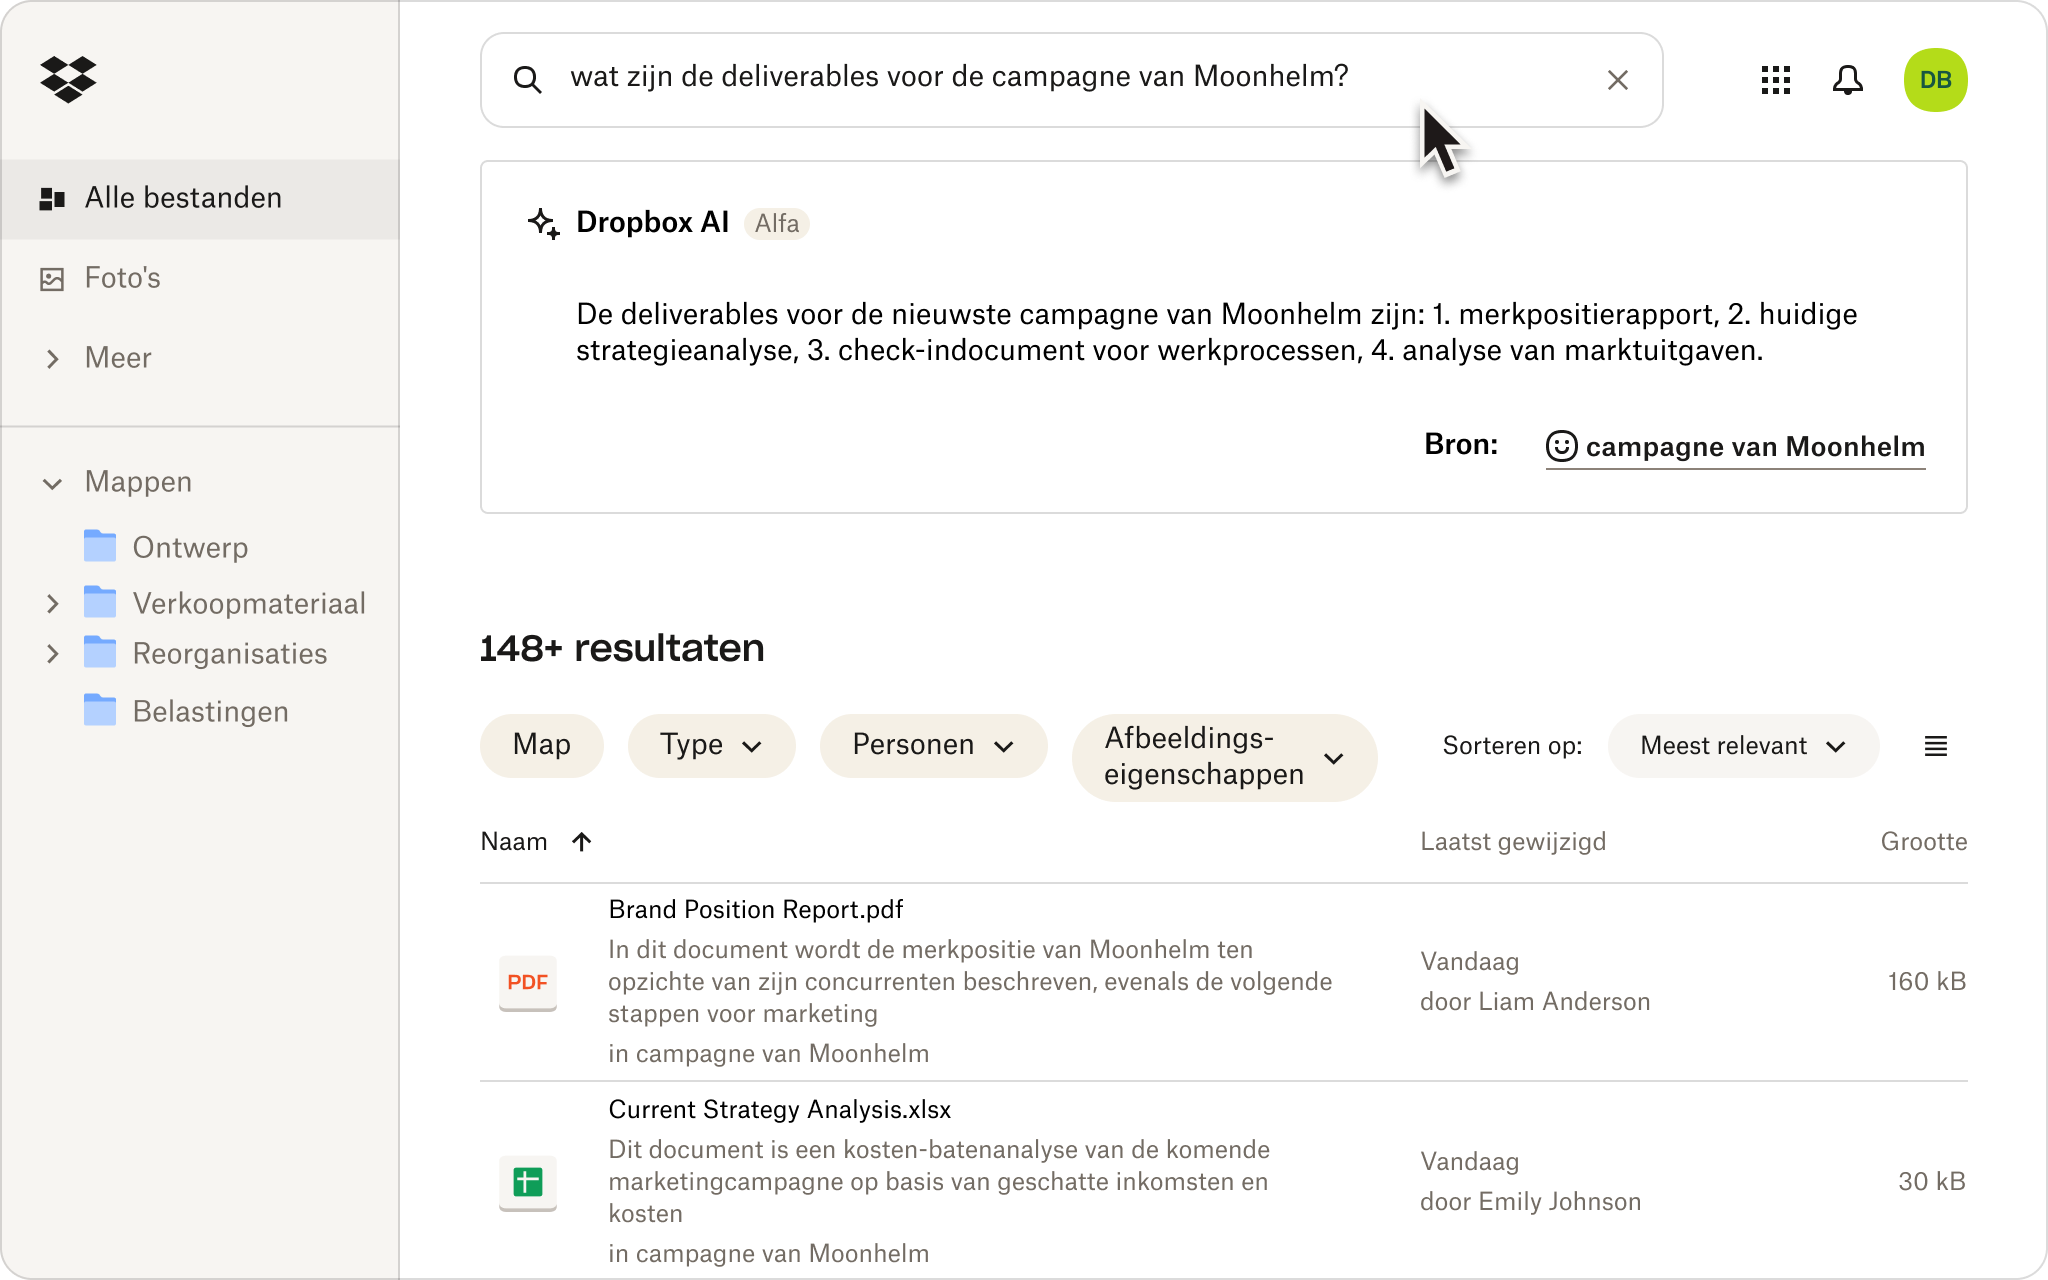2048x1280 pixels.
Task: Click Current Strategy Analysis description text
Action: pyautogui.click(x=939, y=1182)
